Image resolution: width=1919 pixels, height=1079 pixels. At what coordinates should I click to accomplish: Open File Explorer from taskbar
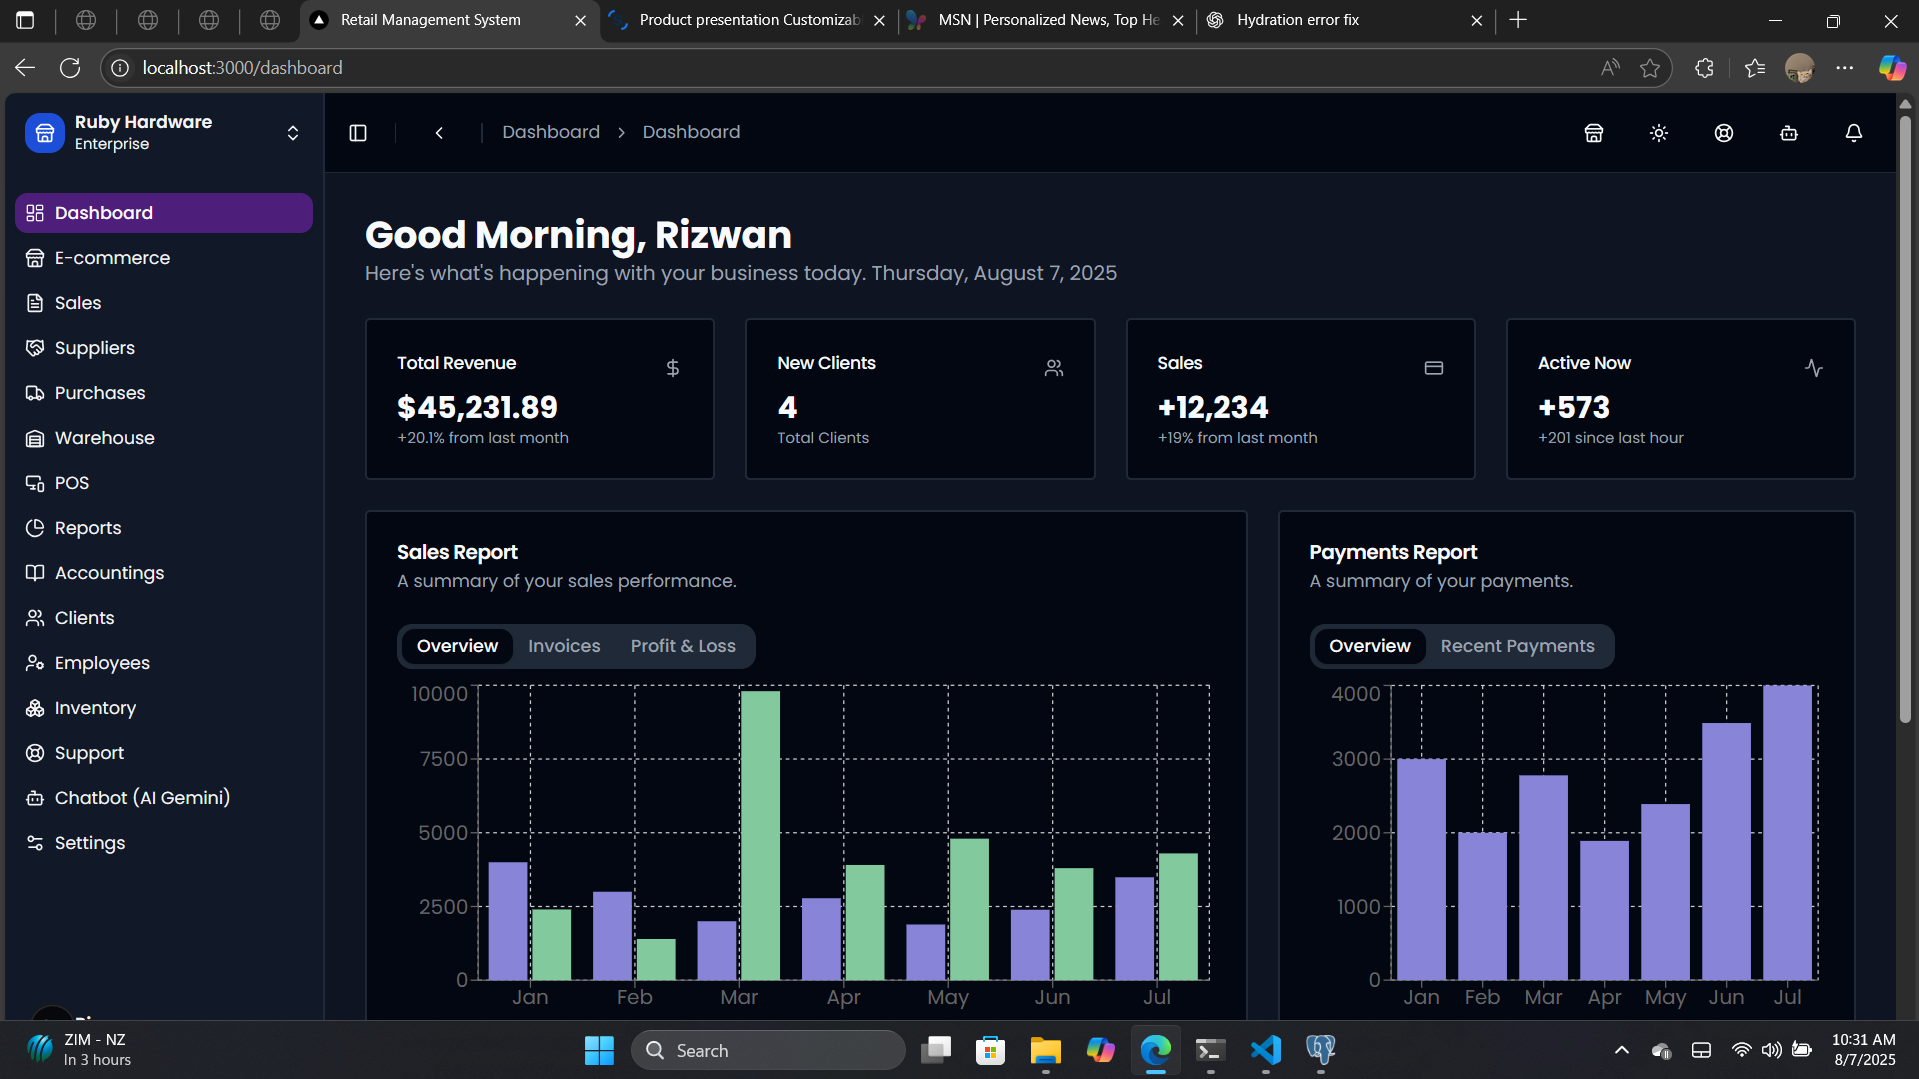(x=1046, y=1050)
